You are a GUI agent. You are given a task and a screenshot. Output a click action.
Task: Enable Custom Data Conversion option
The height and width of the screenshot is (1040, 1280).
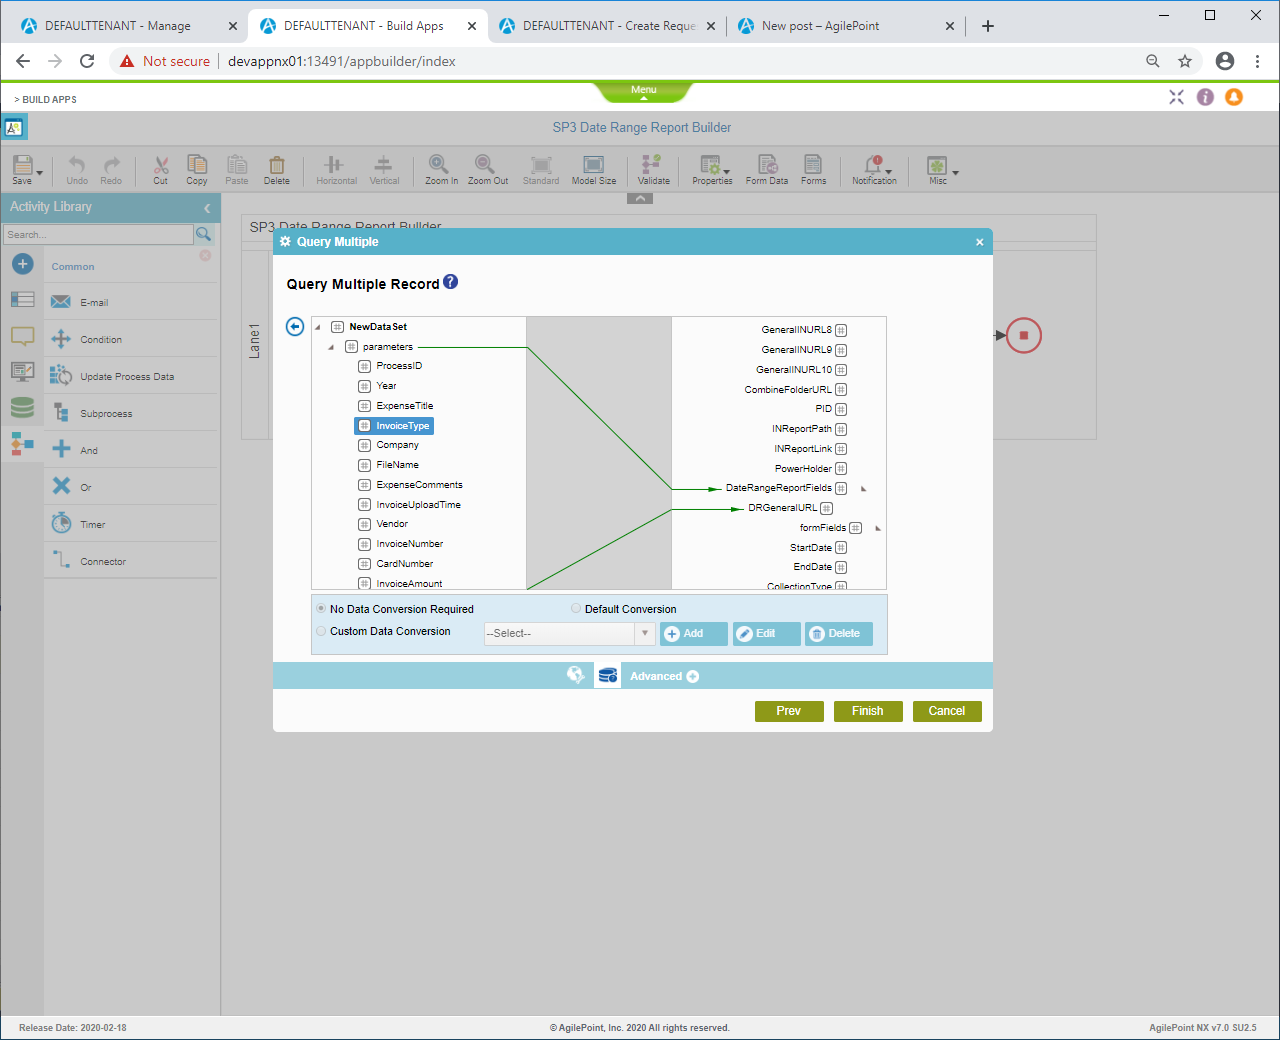click(322, 631)
